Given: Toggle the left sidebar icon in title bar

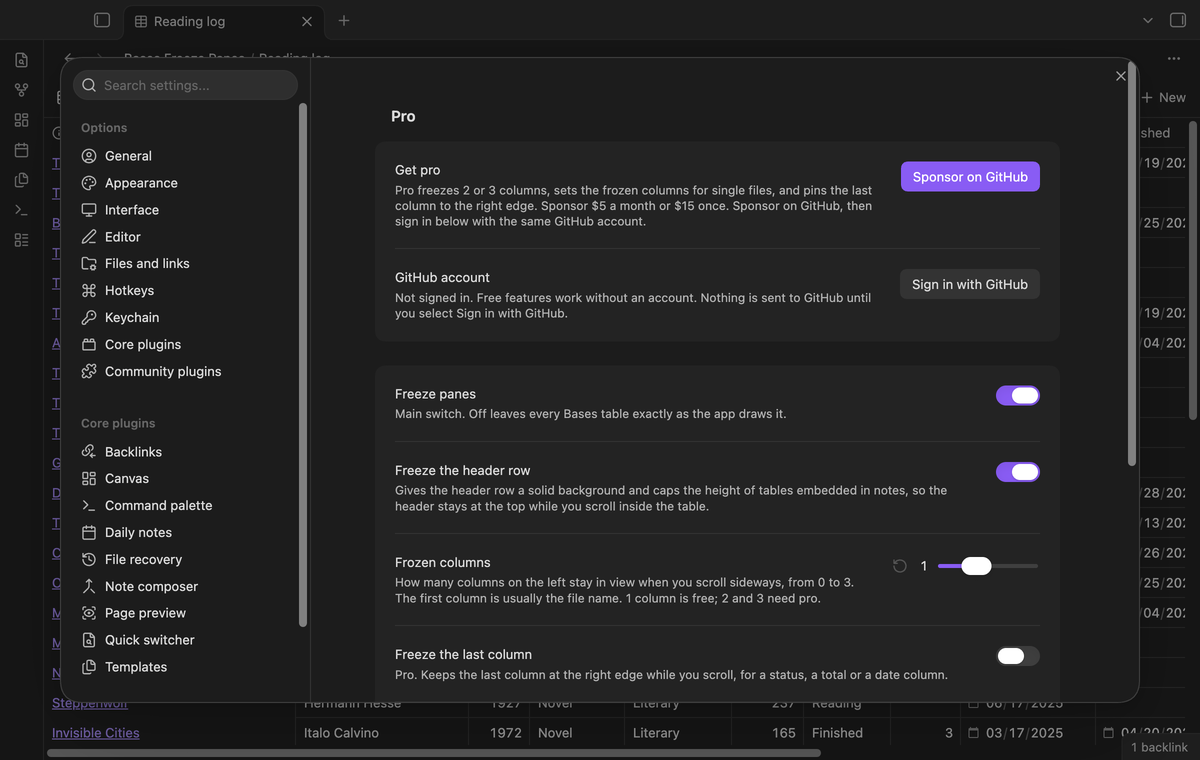Looking at the screenshot, I should 101,20.
